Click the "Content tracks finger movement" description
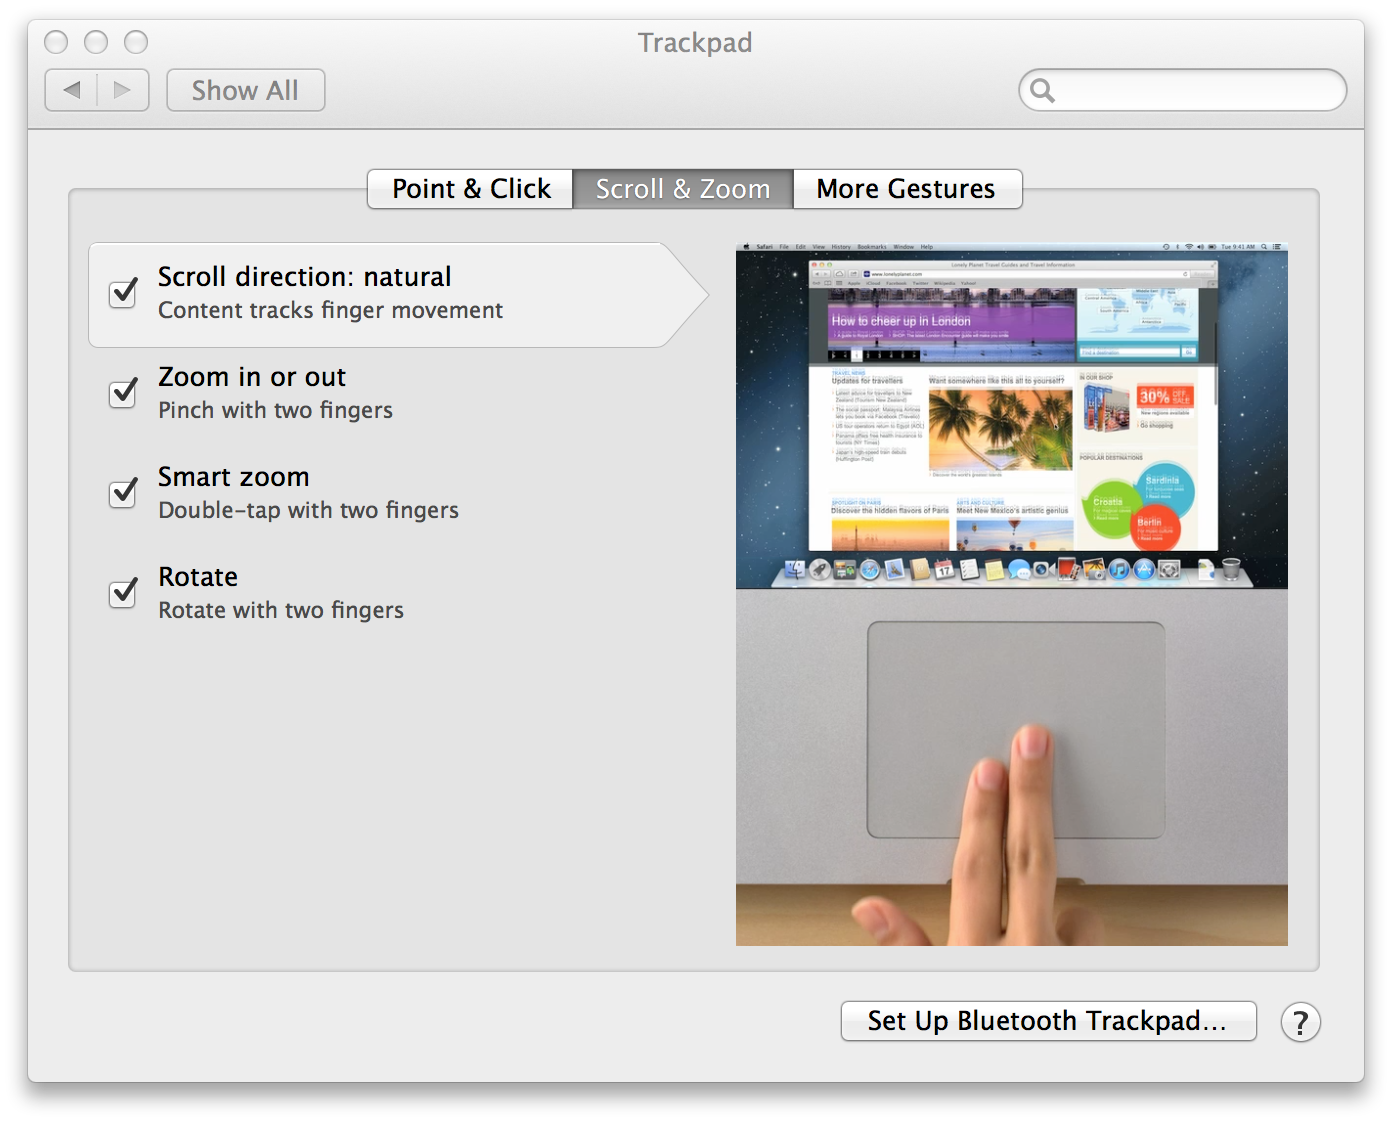This screenshot has width=1392, height=1122. (330, 310)
